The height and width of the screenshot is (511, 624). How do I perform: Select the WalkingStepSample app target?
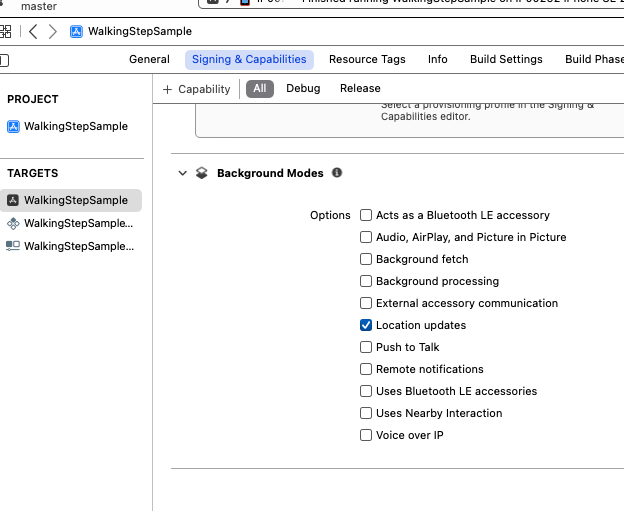coord(71,200)
